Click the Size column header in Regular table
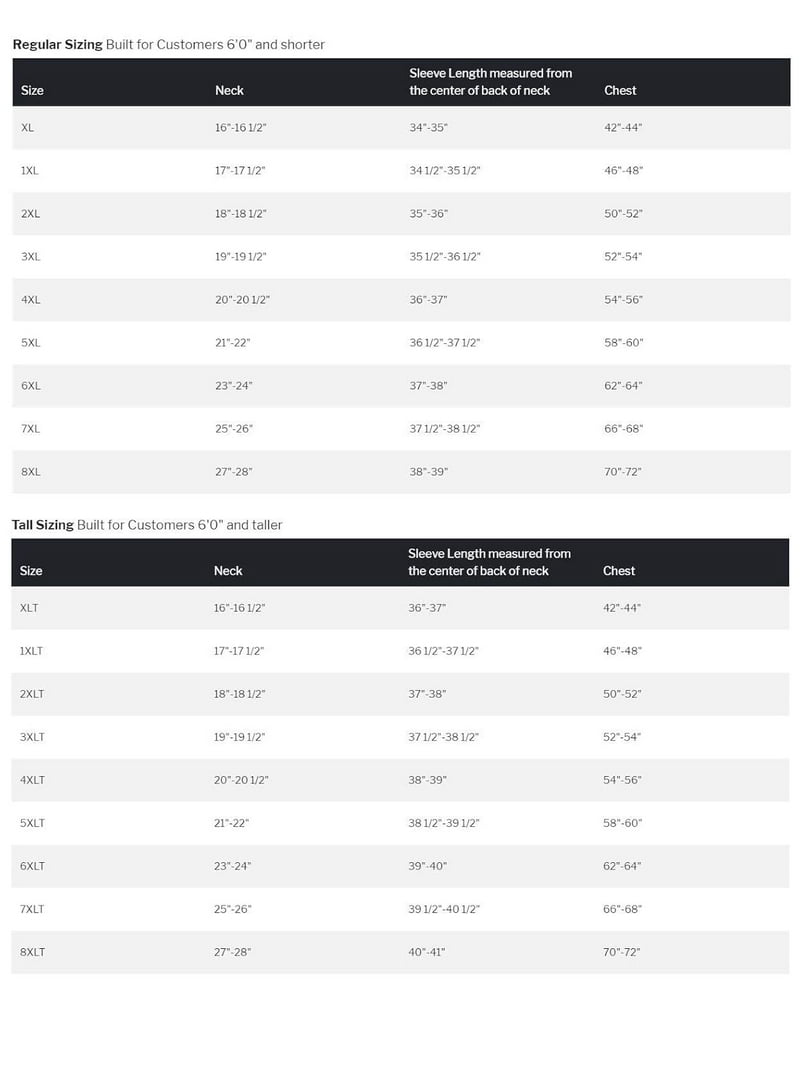800x1067 pixels. click(x=33, y=90)
